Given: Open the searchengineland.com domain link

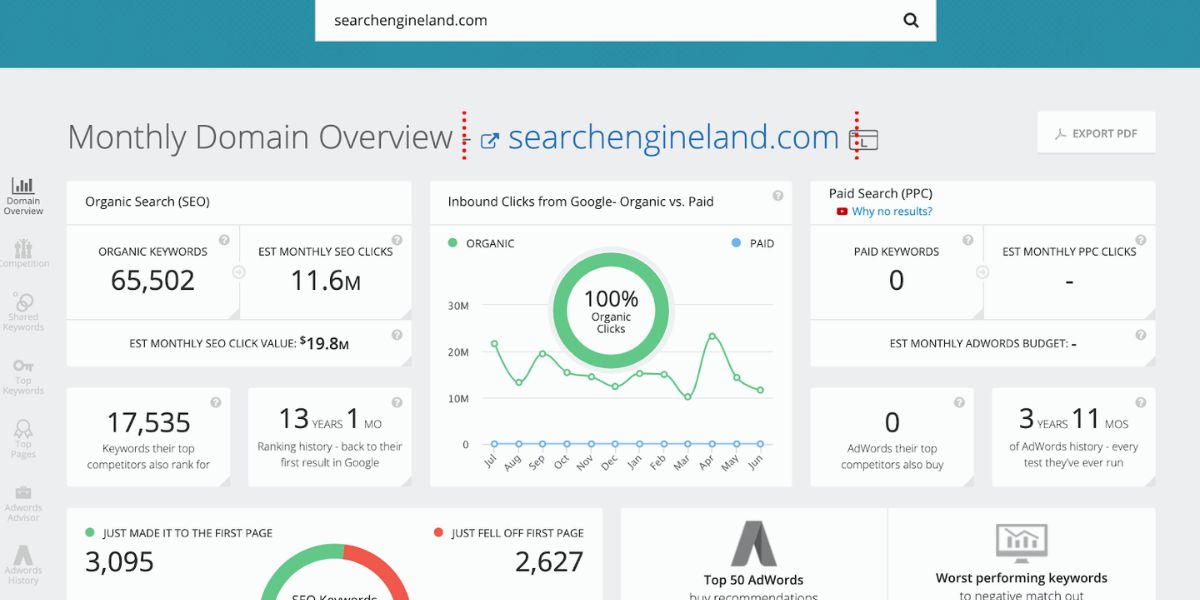Looking at the screenshot, I should [673, 137].
